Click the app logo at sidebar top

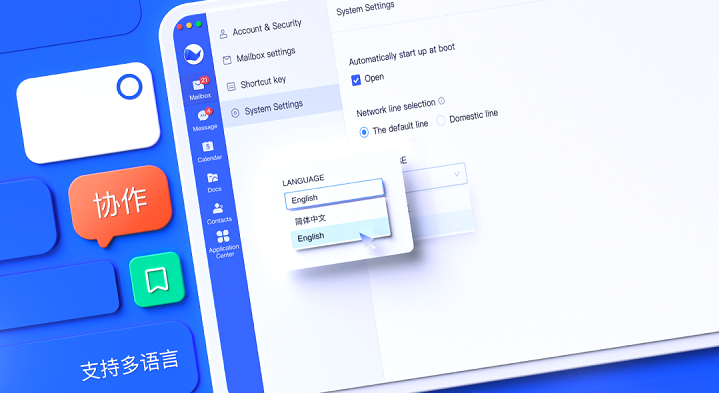pos(194,54)
